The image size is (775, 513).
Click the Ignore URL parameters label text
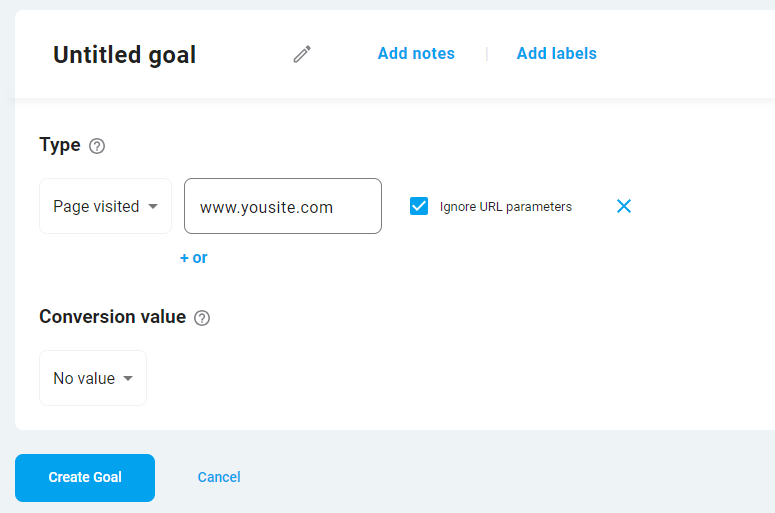point(505,207)
